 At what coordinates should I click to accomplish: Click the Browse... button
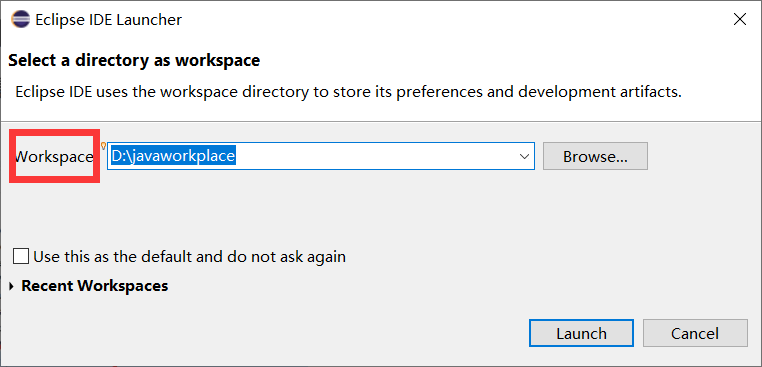click(595, 156)
